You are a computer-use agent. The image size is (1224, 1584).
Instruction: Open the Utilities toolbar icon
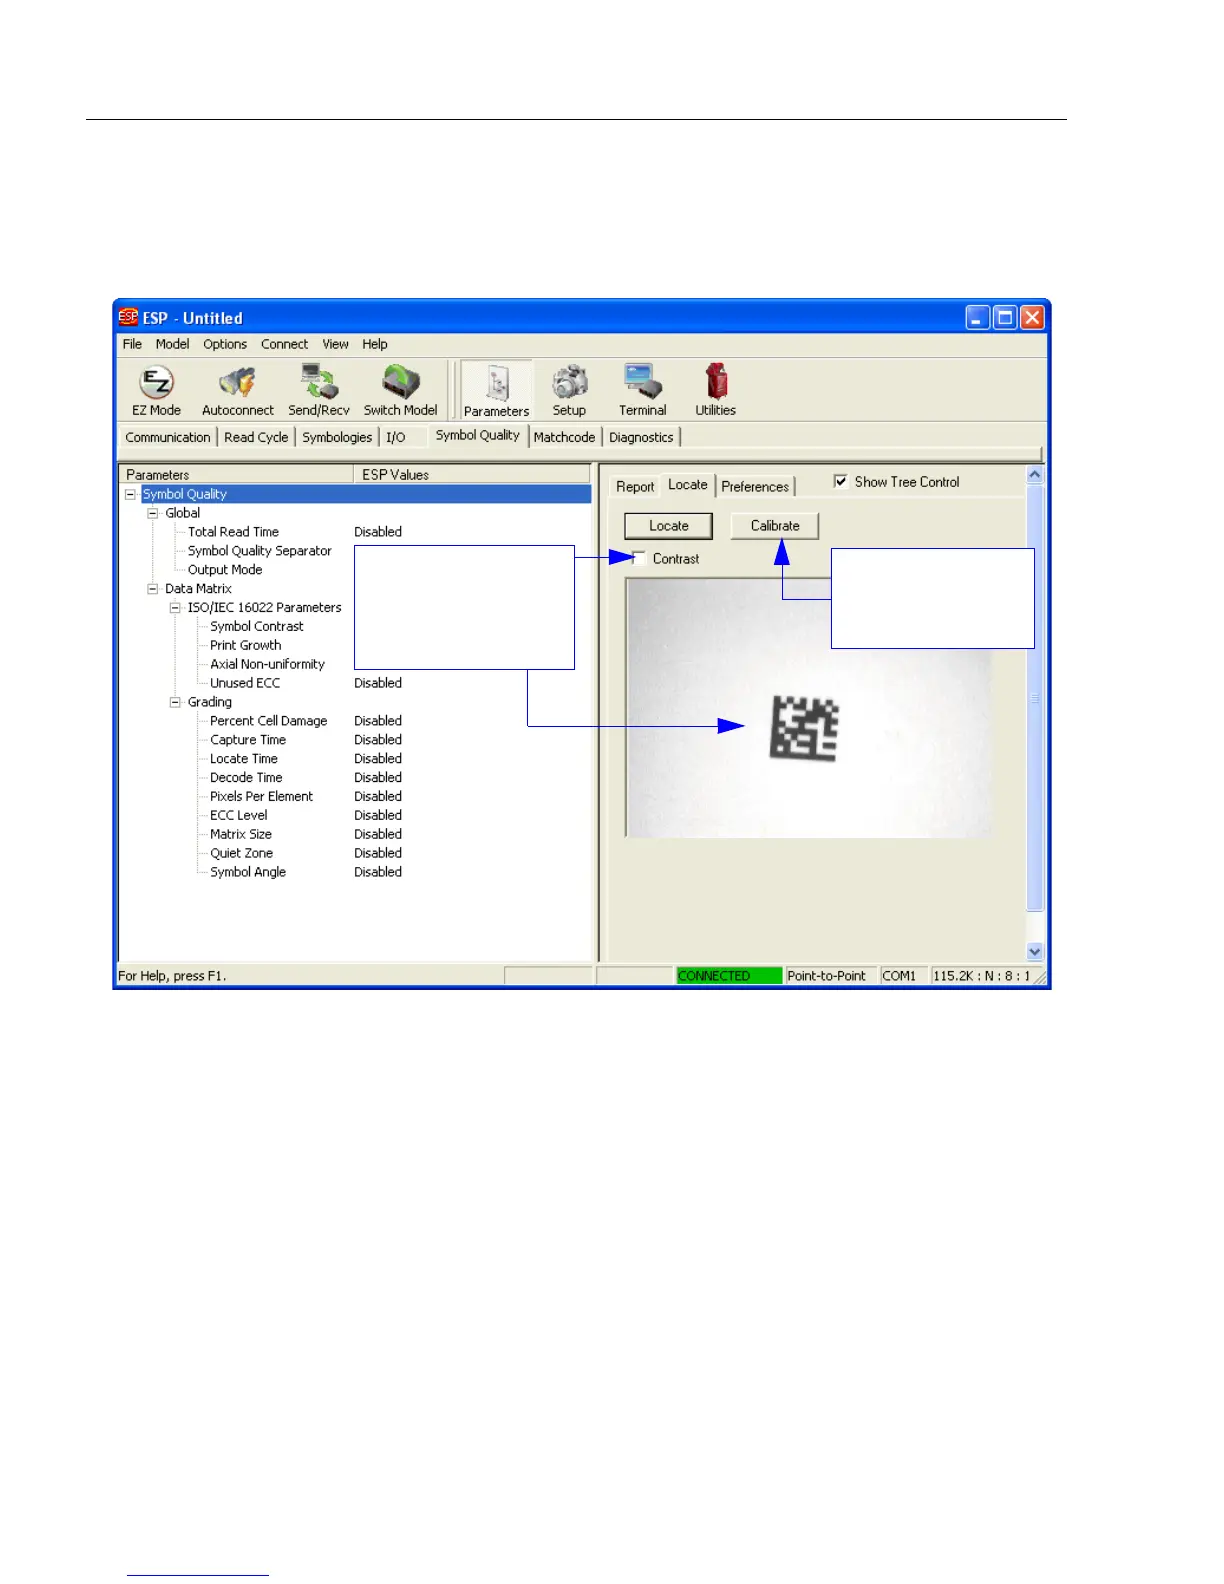715,390
